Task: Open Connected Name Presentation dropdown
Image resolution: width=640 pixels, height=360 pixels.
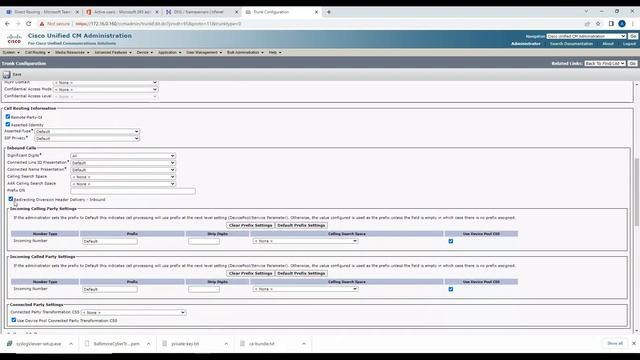Action: [x=123, y=169]
